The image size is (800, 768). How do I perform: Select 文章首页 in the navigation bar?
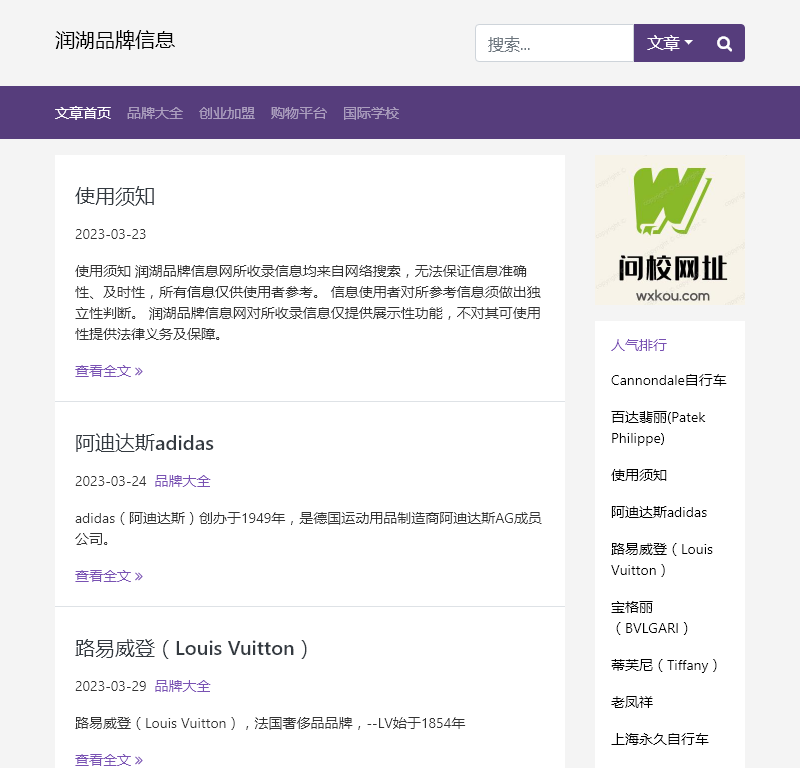[x=82, y=113]
